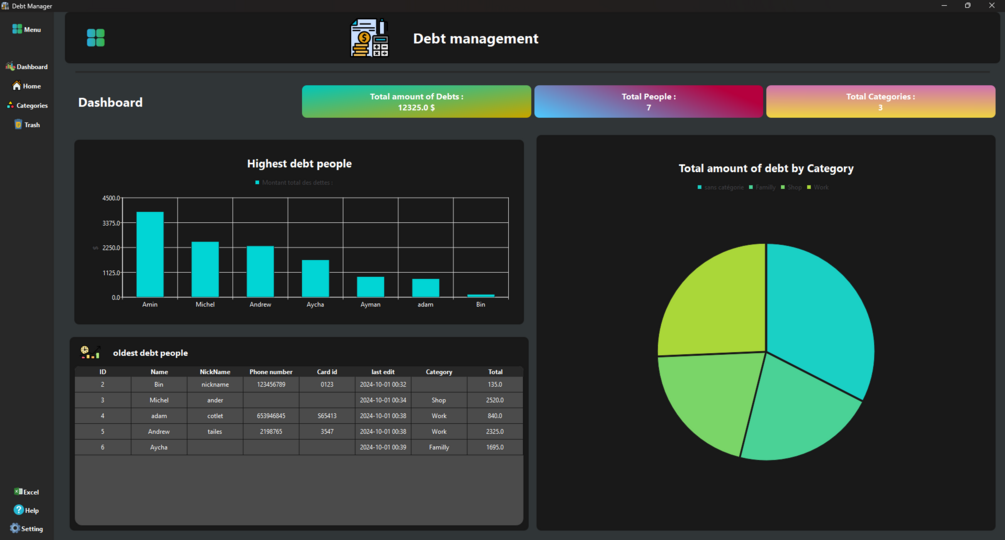This screenshot has width=1005, height=540.
Task: Select the Aycha name cell in table
Action: [x=159, y=447]
